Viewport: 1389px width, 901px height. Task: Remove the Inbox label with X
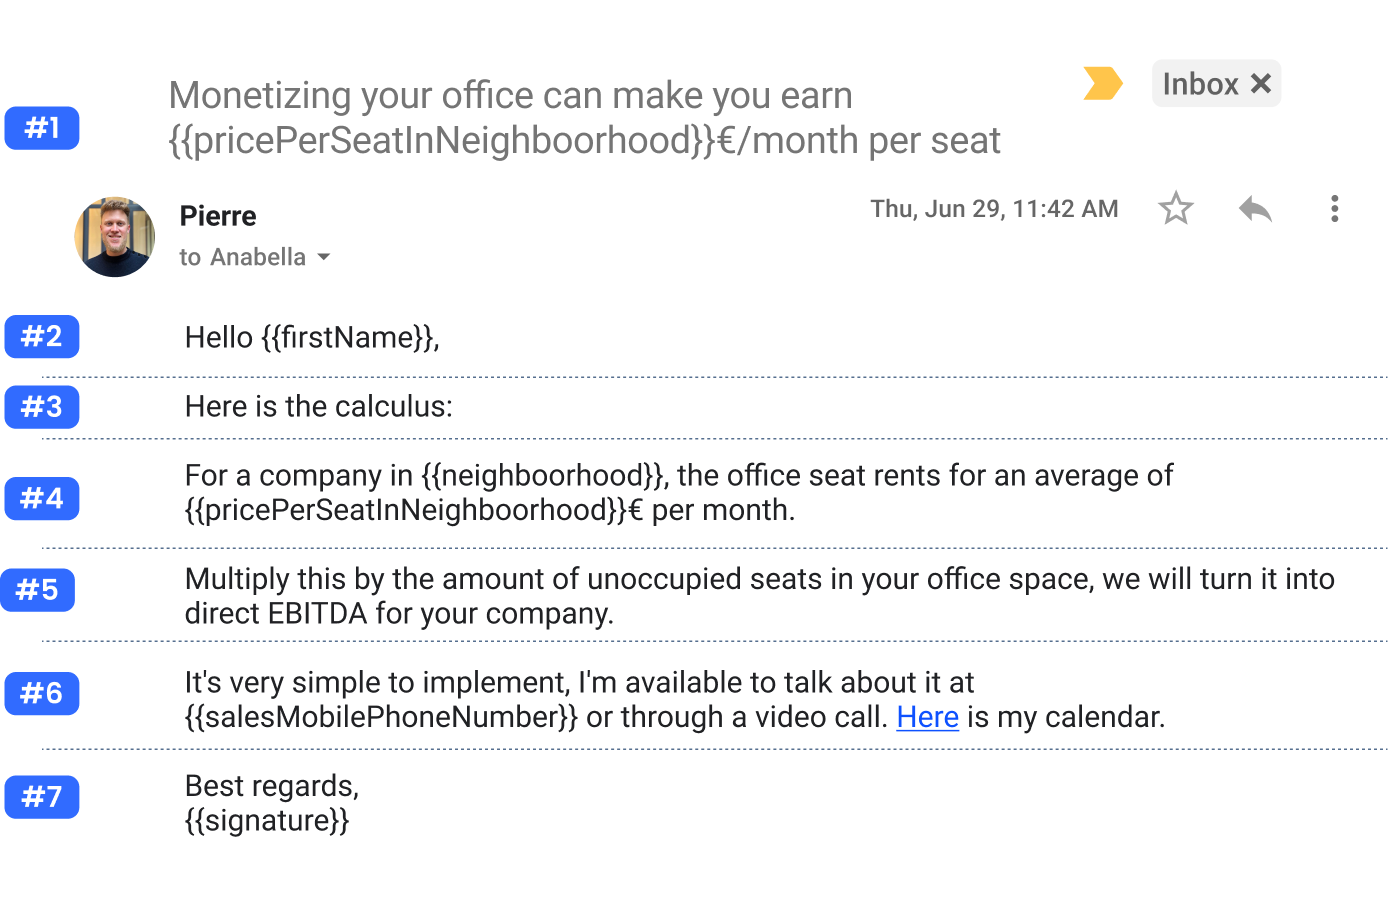coord(1261,84)
